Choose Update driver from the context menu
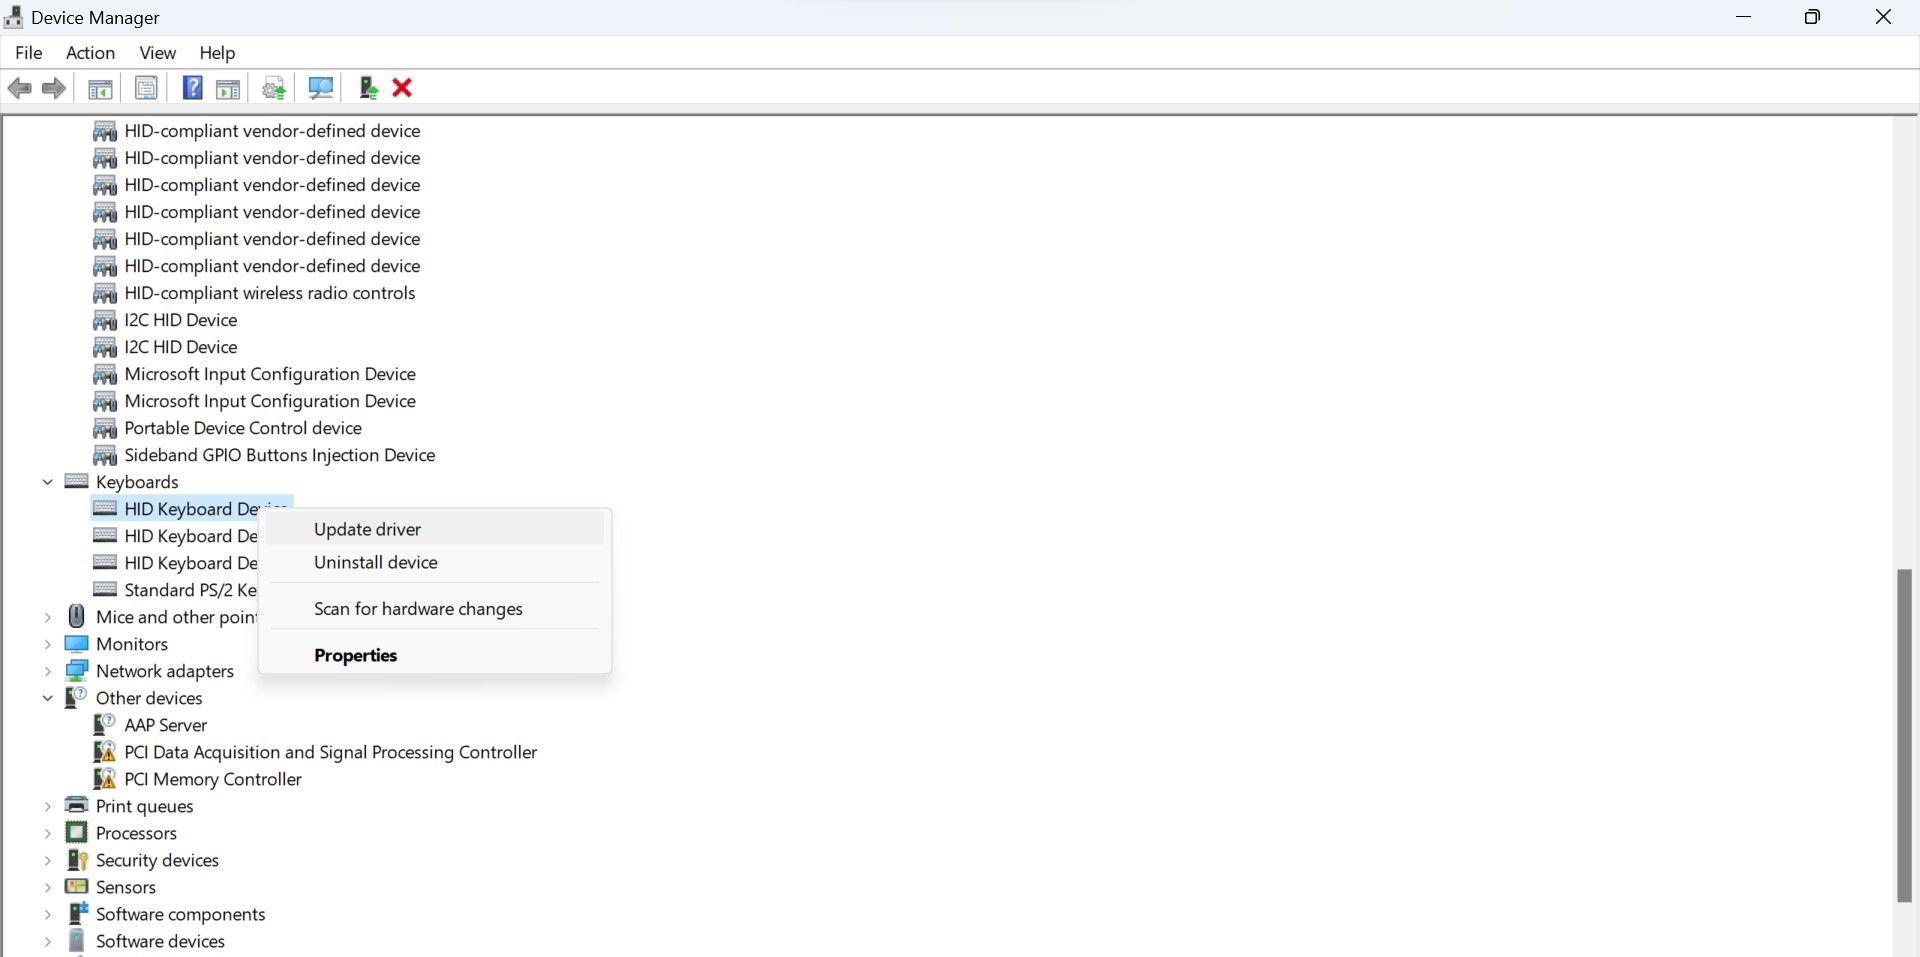1920x957 pixels. [x=366, y=529]
